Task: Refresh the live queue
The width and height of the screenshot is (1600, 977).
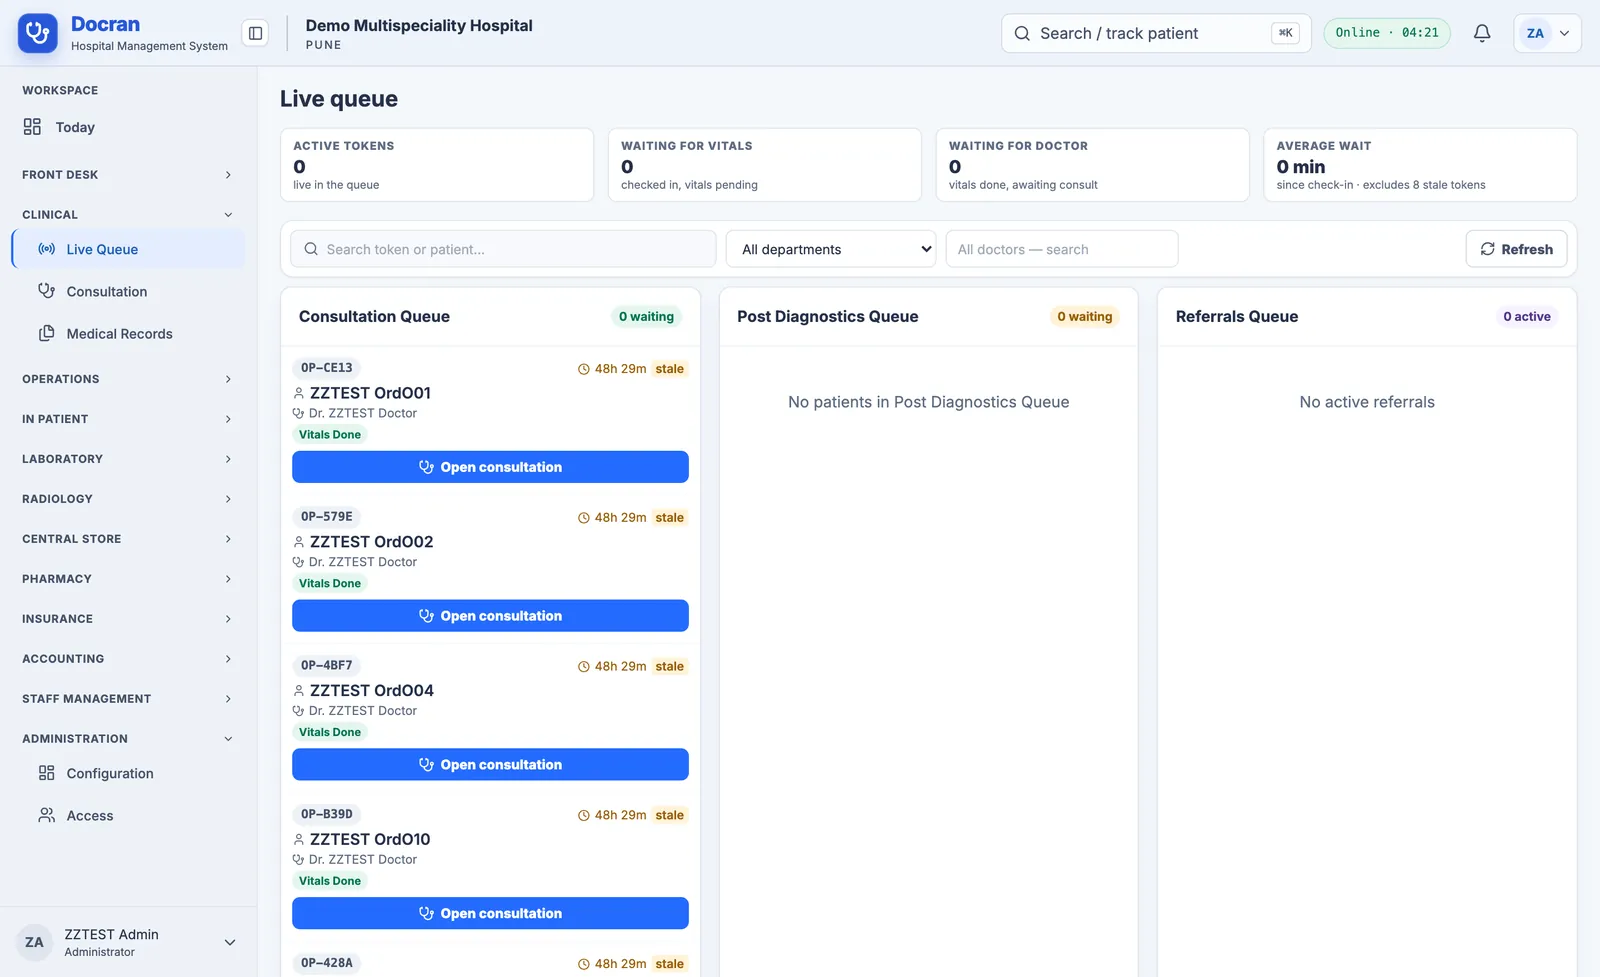Action: pyautogui.click(x=1516, y=249)
